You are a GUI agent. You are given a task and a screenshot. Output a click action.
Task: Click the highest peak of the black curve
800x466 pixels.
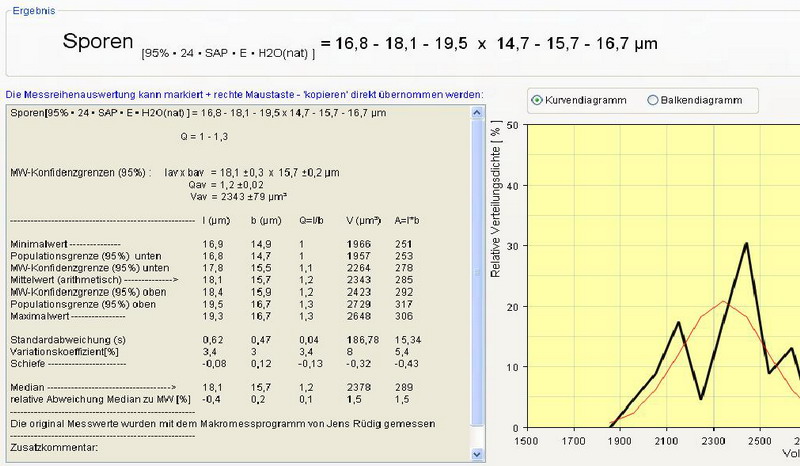pos(745,243)
